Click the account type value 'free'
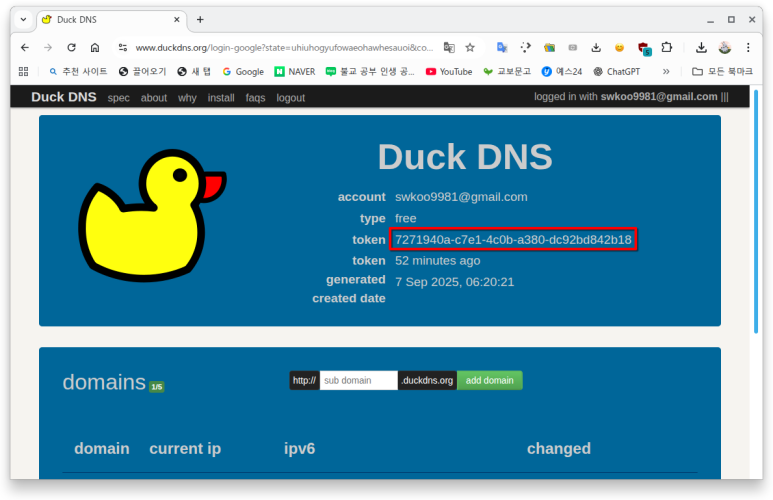This screenshot has height=500, width=773. 405,218
